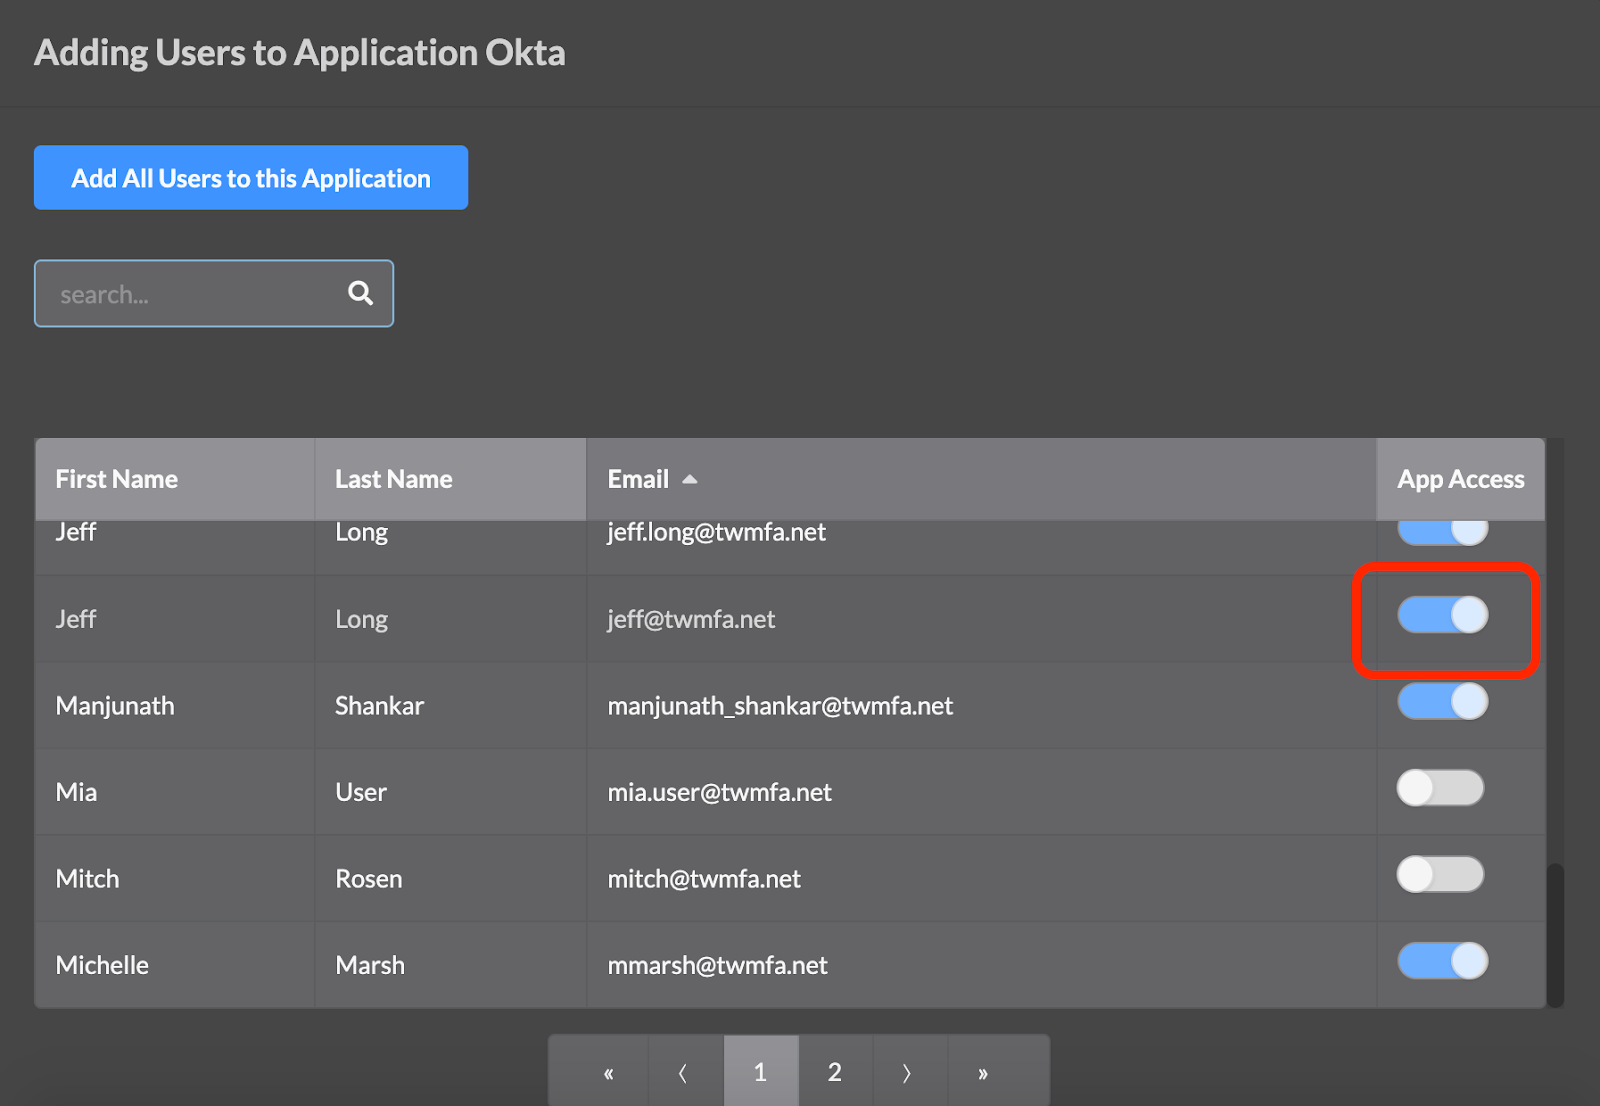Click Adding Users to Application Okta heading

point(300,53)
